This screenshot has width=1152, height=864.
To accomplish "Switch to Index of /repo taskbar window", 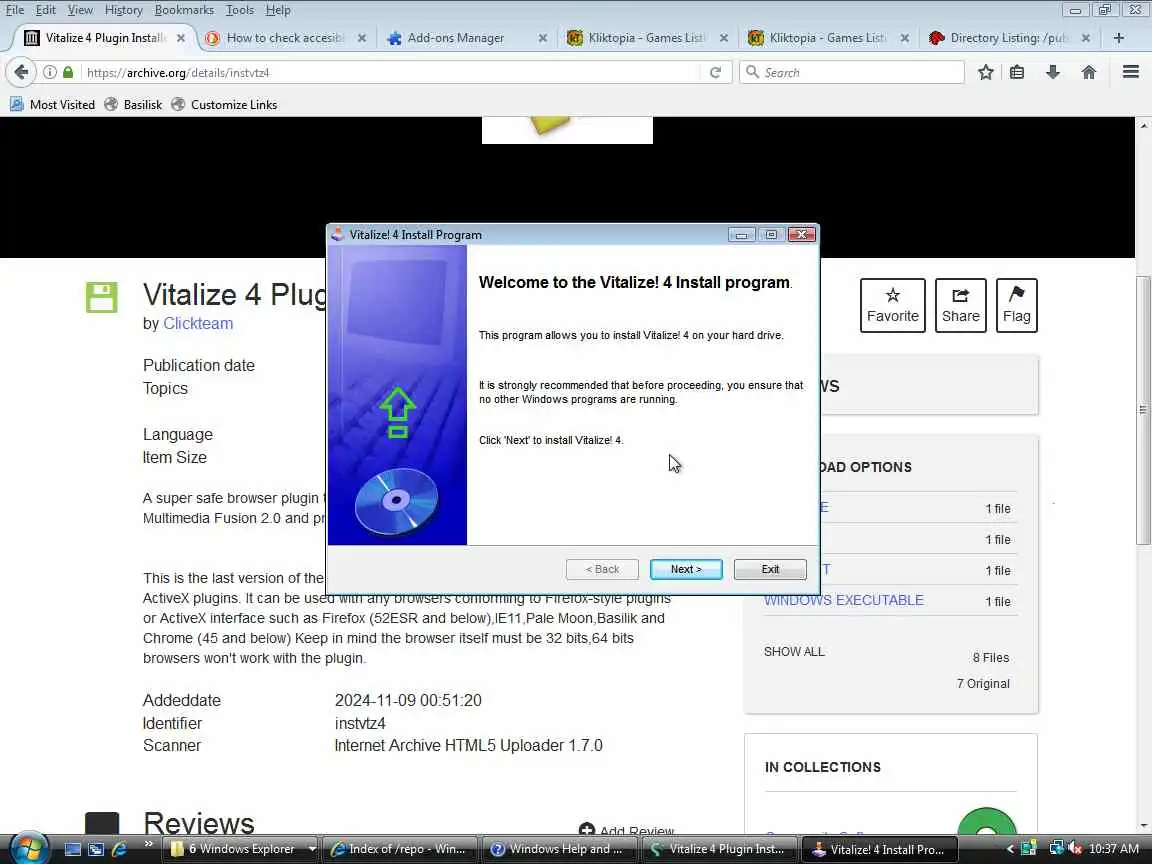I will (x=399, y=849).
